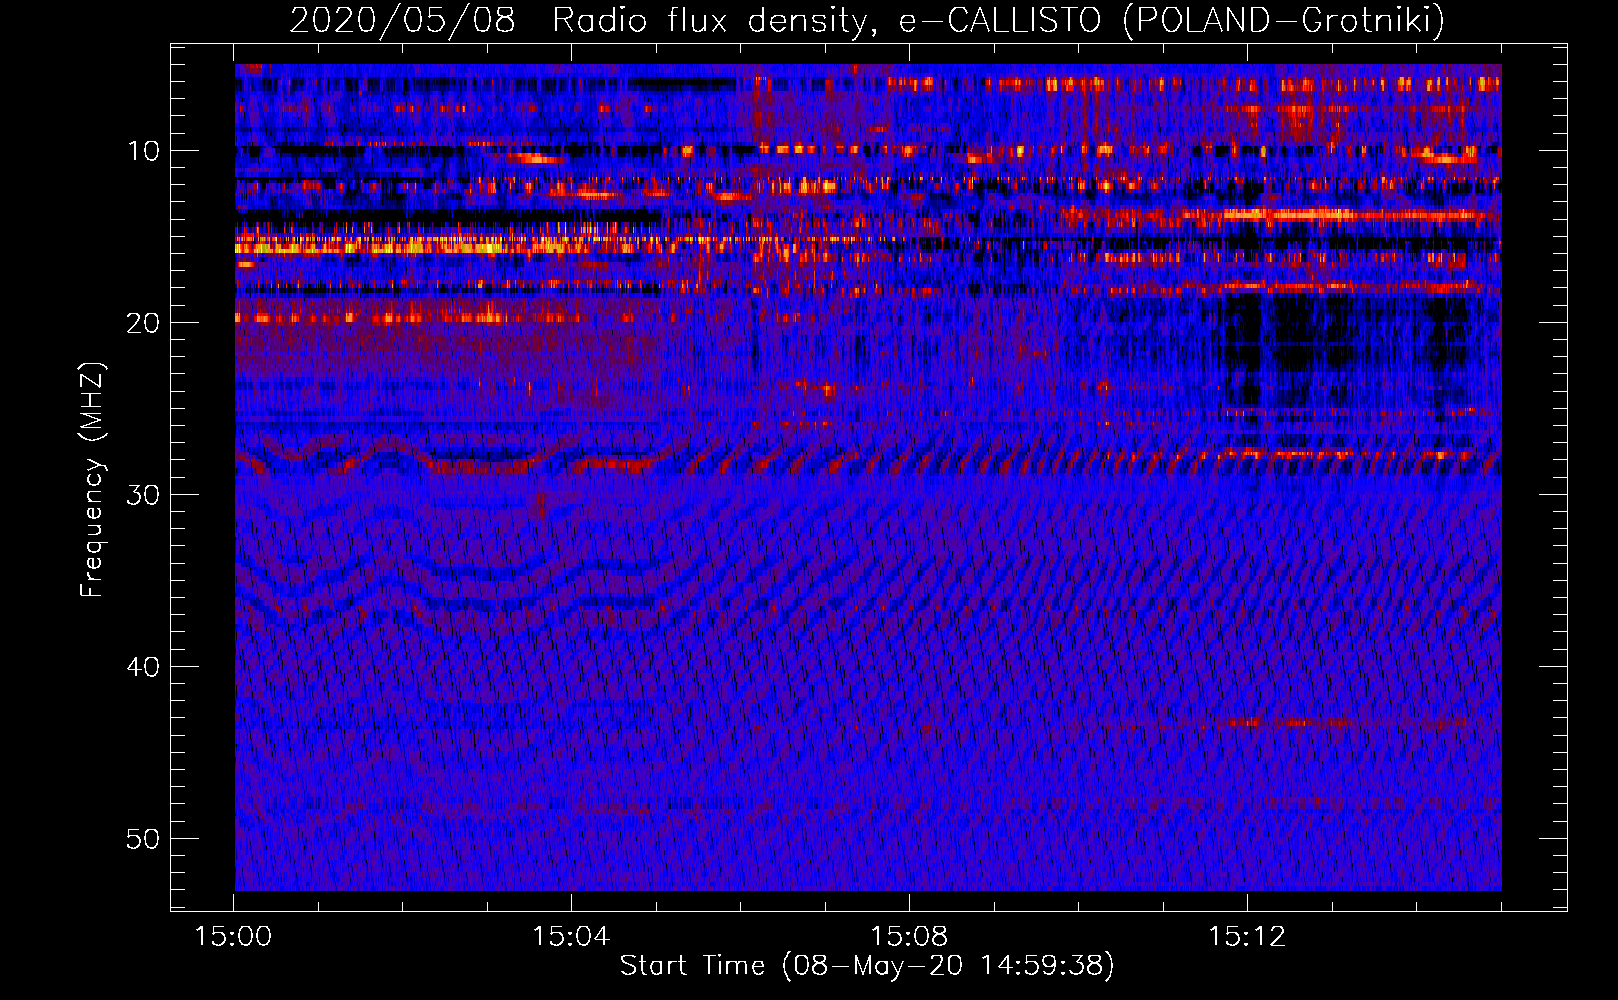Click the 'Frequency (MHZ)' y-axis label
Viewport: 1618px width, 1000px height.
[92, 480]
